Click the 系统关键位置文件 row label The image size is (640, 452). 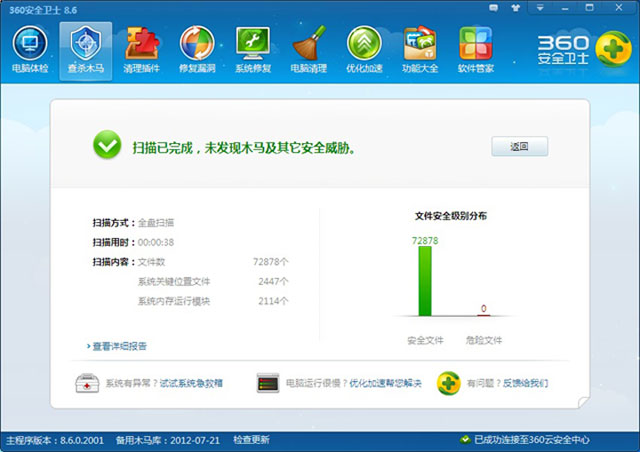(x=174, y=281)
